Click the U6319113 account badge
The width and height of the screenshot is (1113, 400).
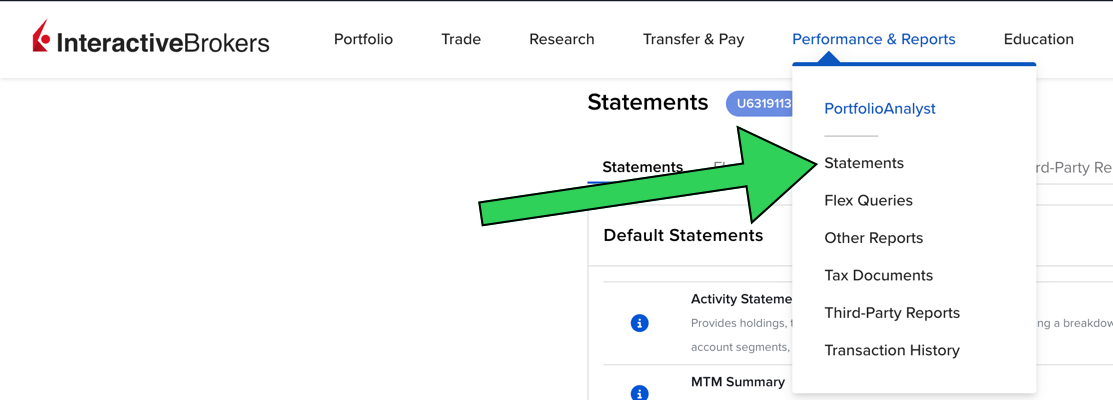[759, 104]
